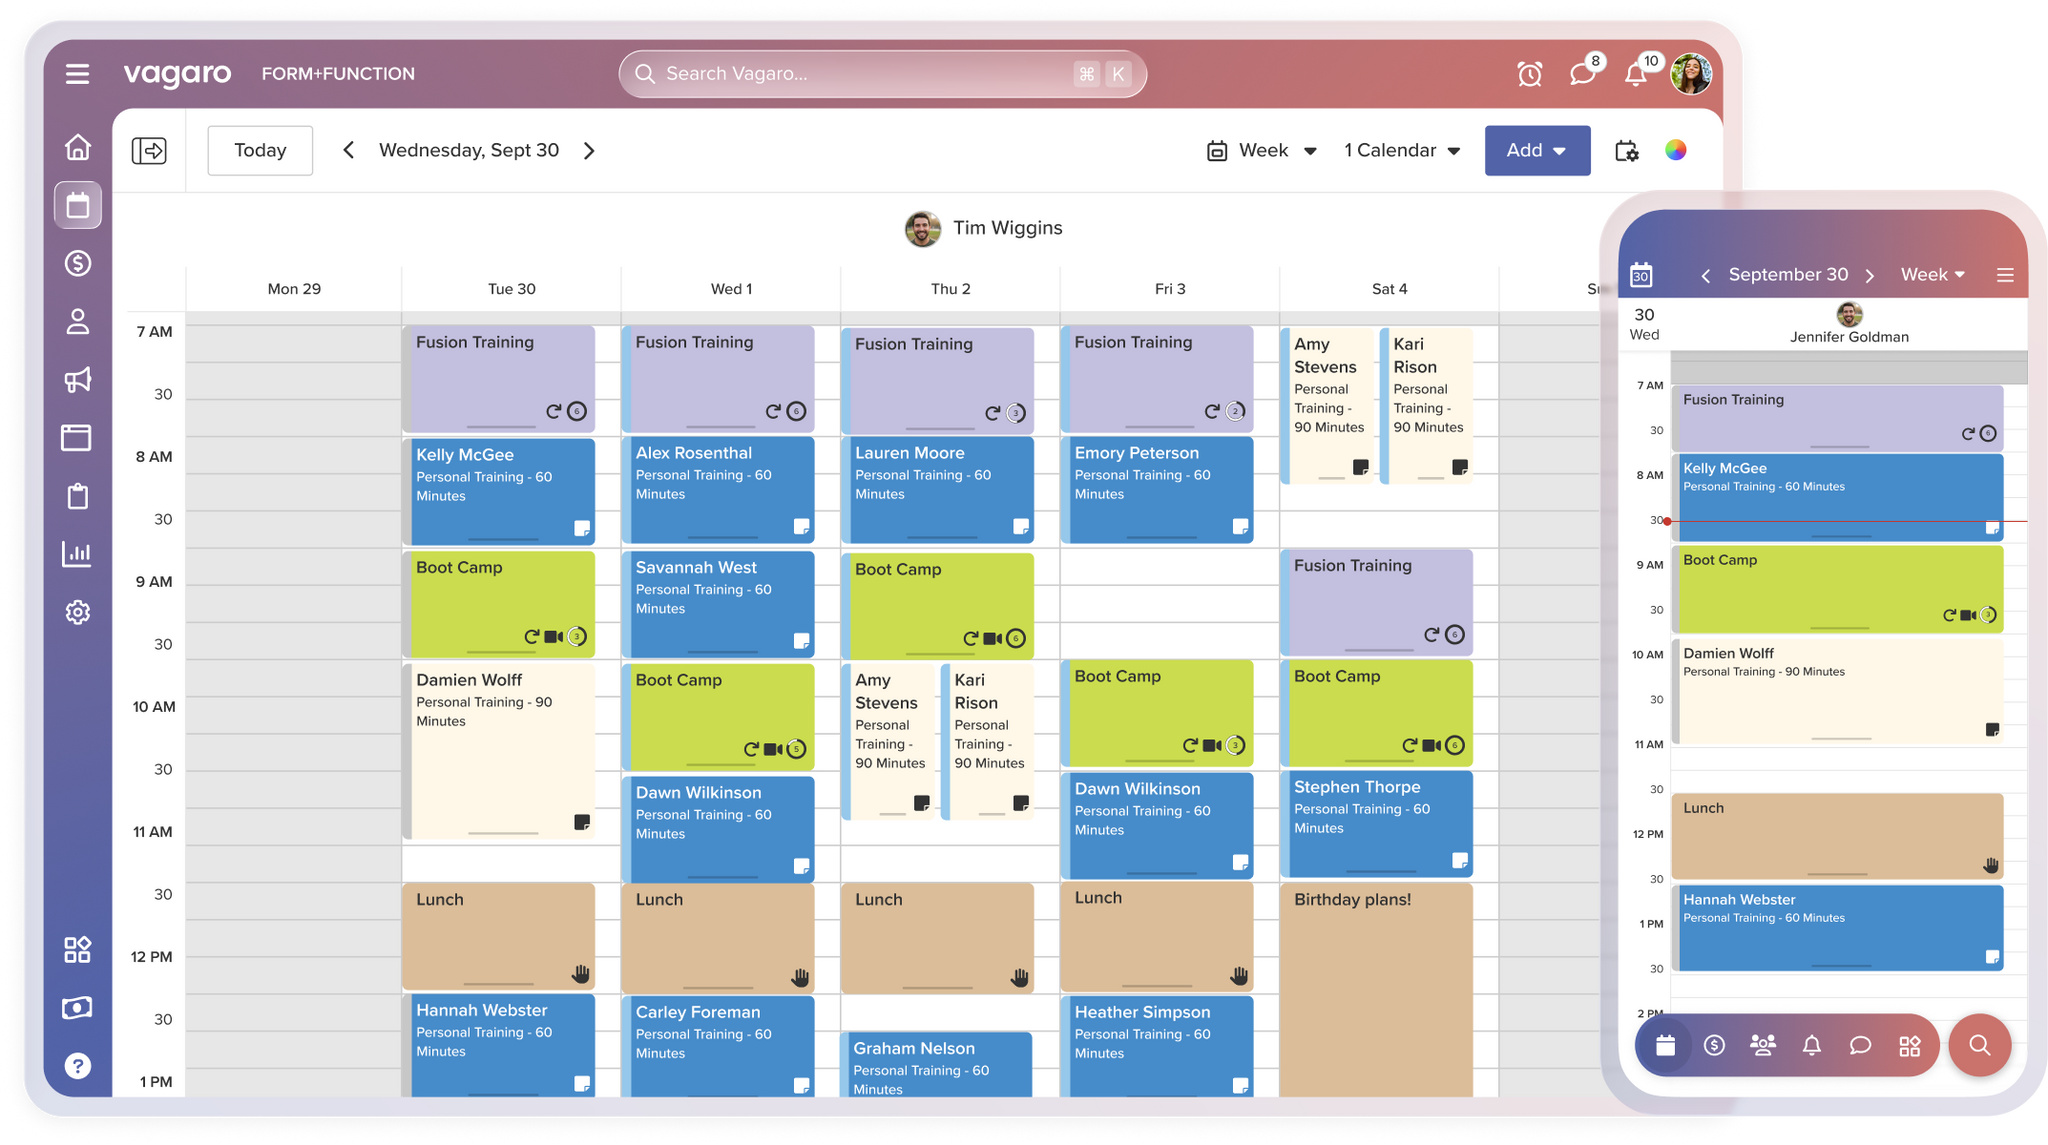Expand the Week view dropdown
Viewport: 2048px width, 1145px height.
tap(1262, 150)
